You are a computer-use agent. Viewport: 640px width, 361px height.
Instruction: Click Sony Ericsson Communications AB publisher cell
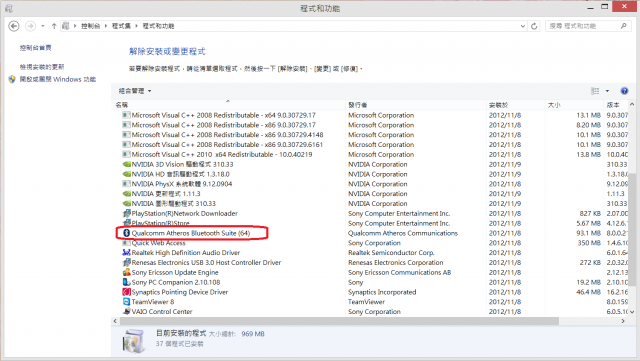click(x=400, y=272)
